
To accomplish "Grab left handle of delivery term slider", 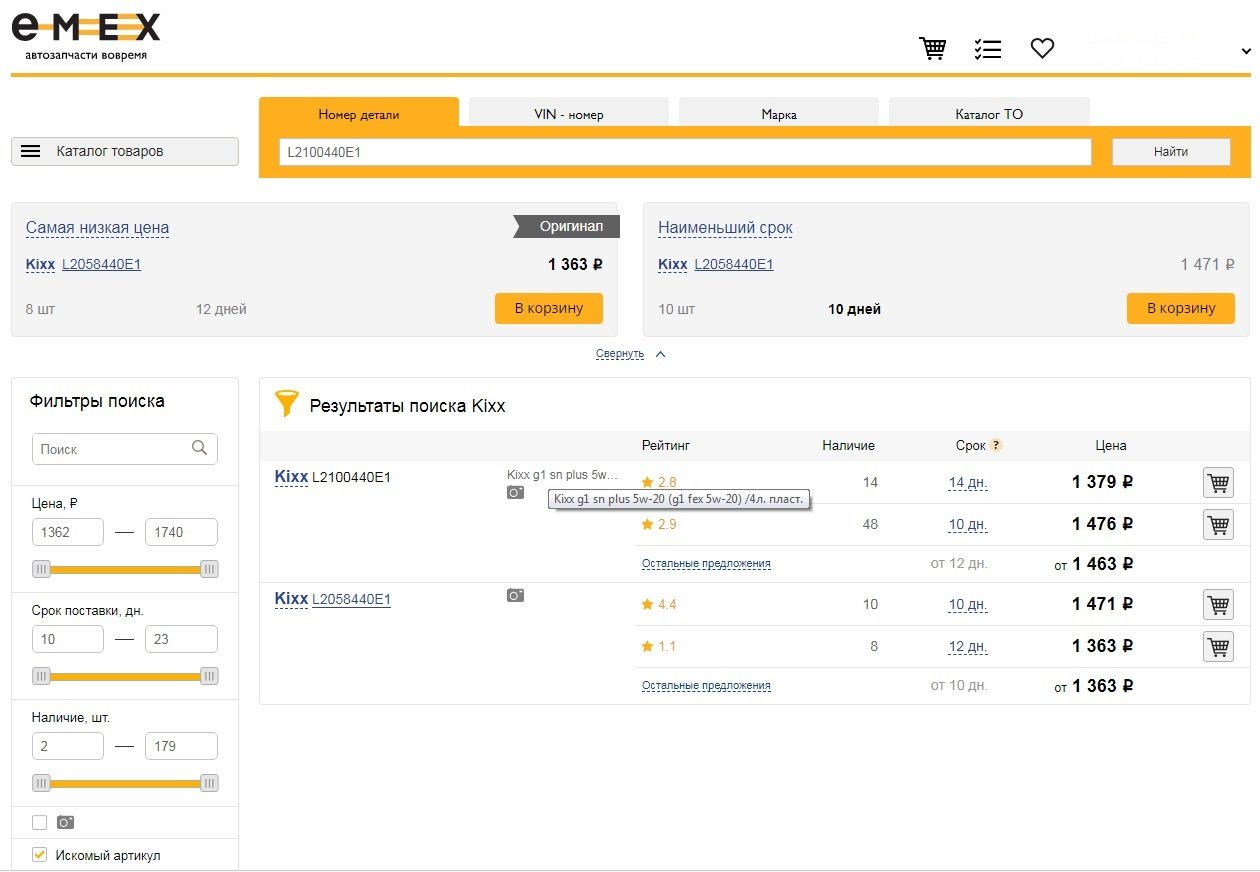I will pos(41,677).
